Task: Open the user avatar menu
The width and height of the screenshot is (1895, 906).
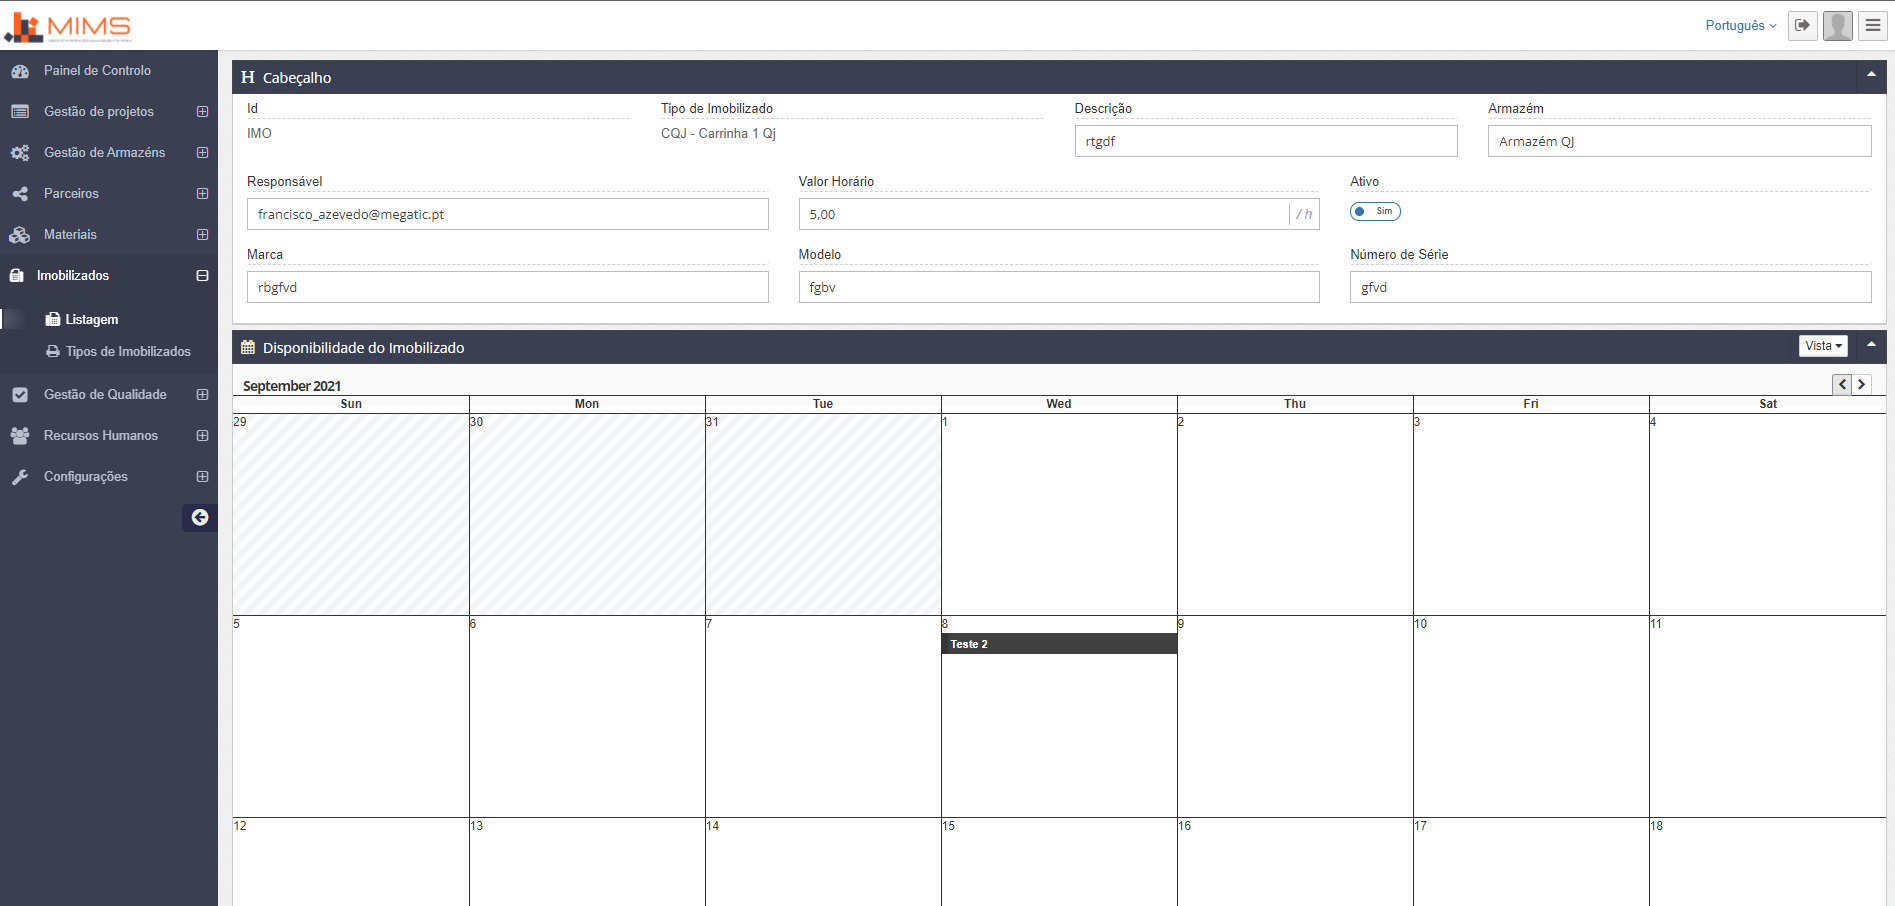Action: click(1837, 25)
